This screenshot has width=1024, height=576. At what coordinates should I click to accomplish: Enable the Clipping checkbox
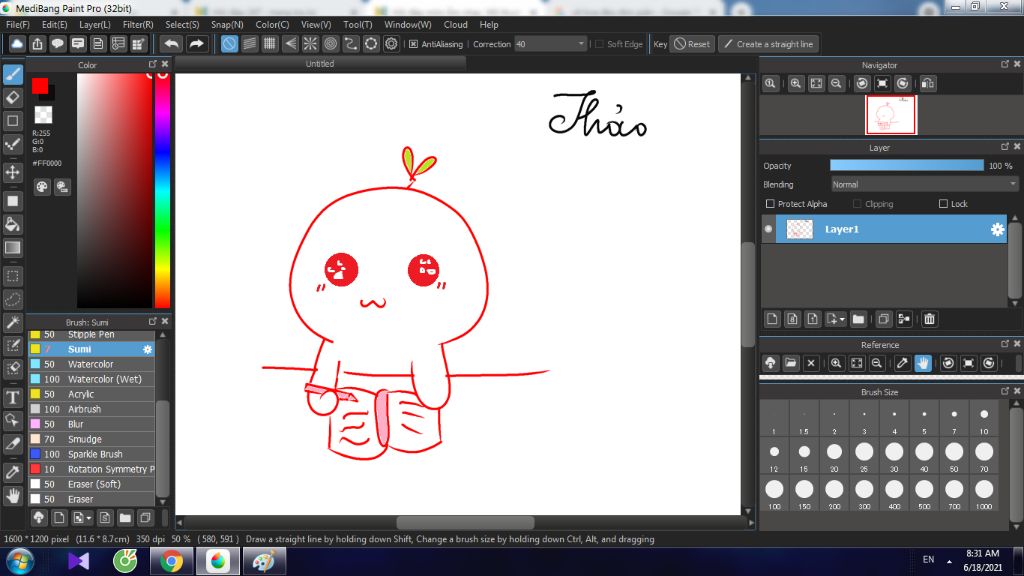click(x=857, y=204)
